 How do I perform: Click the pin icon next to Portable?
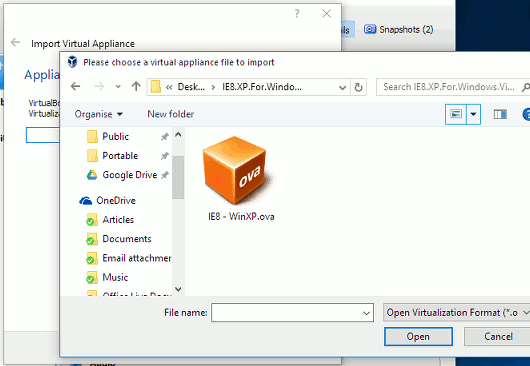point(165,156)
